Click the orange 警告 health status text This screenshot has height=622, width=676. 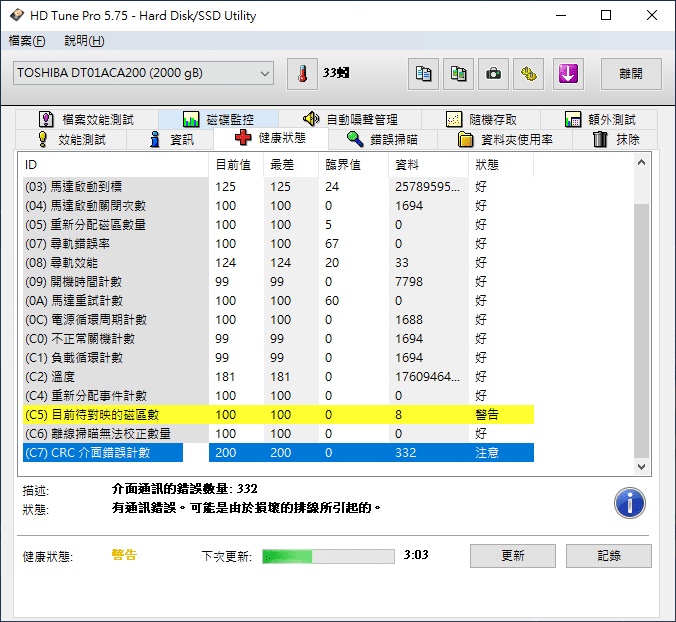click(x=124, y=555)
